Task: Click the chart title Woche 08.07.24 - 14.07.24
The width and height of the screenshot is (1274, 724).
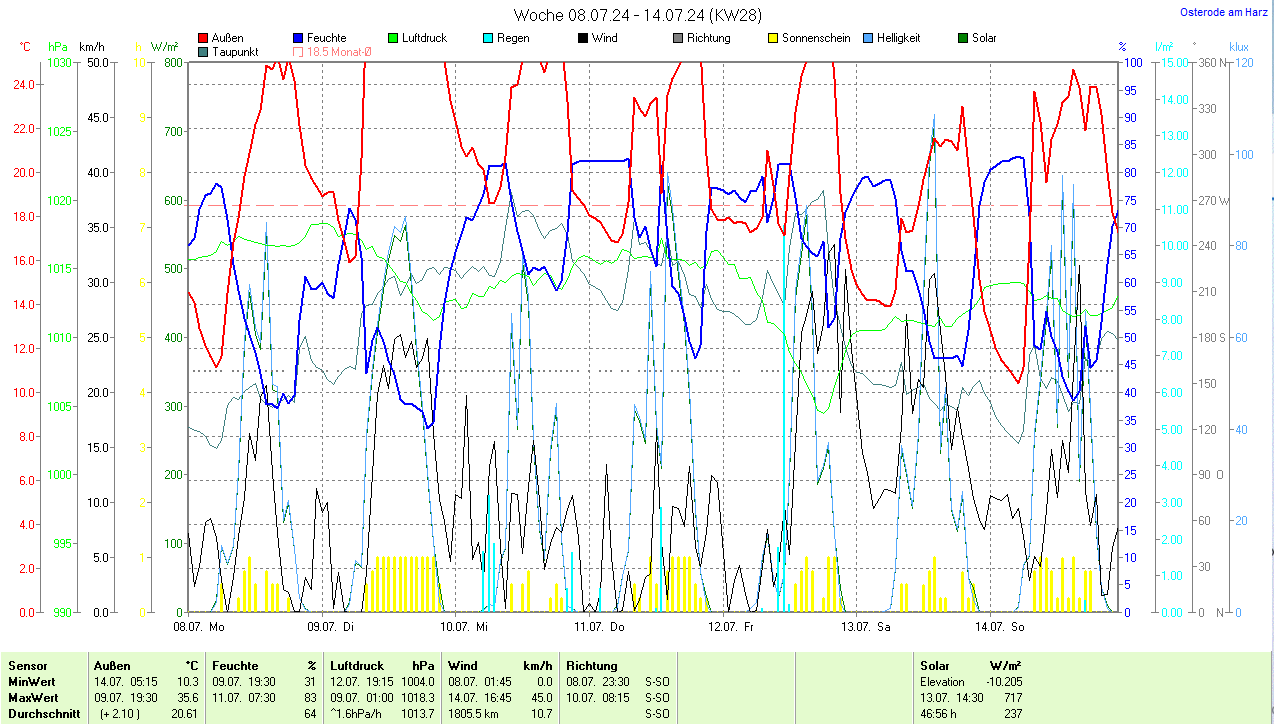Action: (618, 15)
